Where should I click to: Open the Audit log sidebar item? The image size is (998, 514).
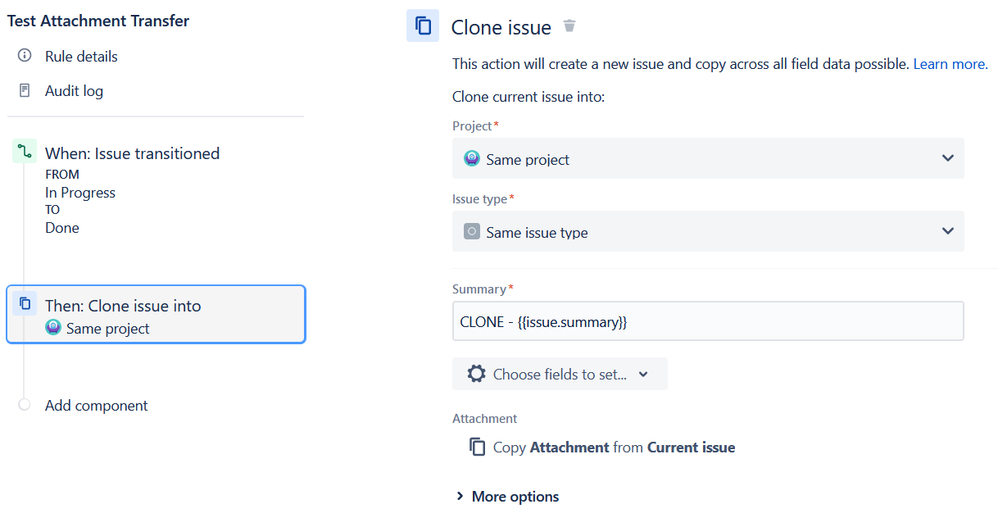pos(74,91)
